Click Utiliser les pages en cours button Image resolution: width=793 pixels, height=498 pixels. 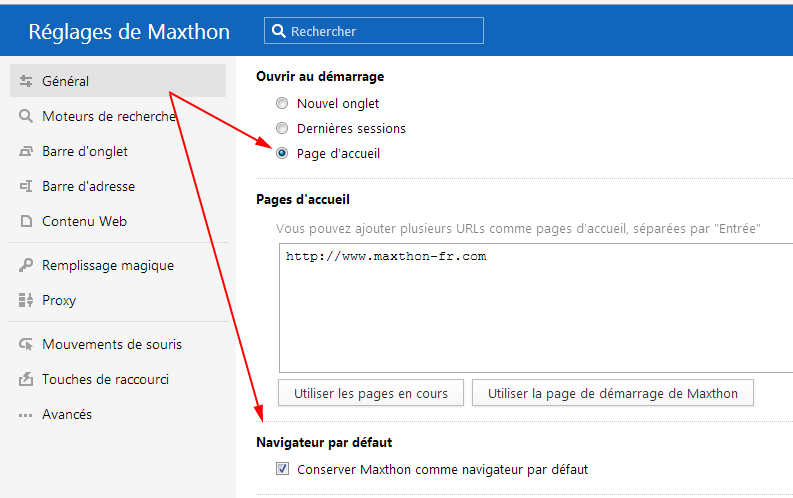[x=371, y=393]
